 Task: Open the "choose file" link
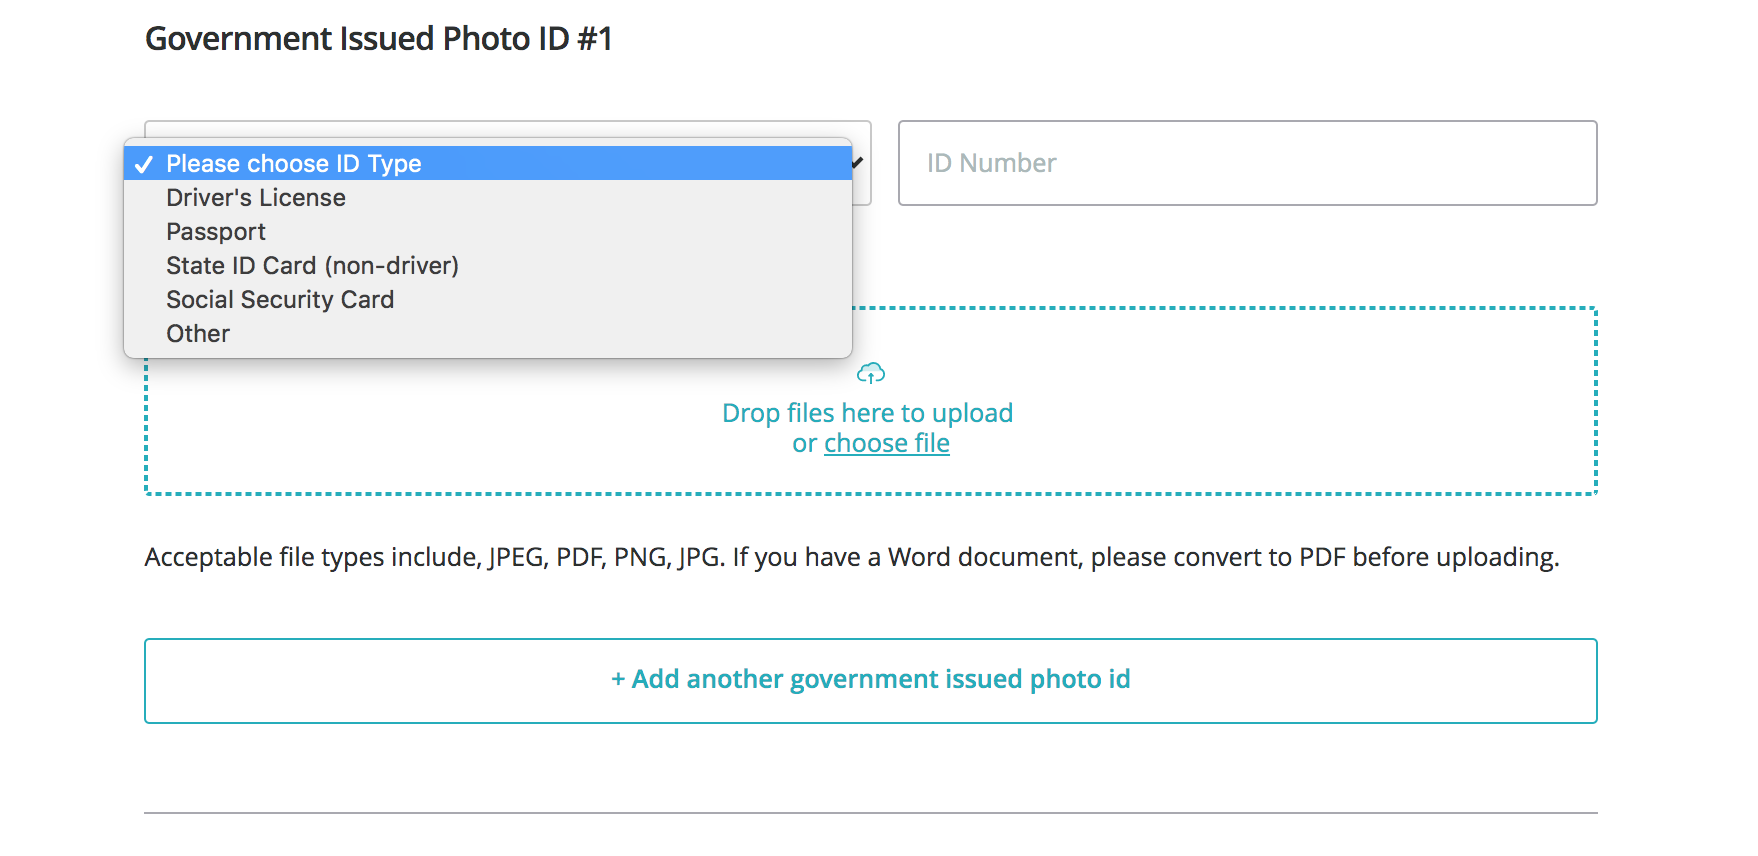pyautogui.click(x=886, y=443)
